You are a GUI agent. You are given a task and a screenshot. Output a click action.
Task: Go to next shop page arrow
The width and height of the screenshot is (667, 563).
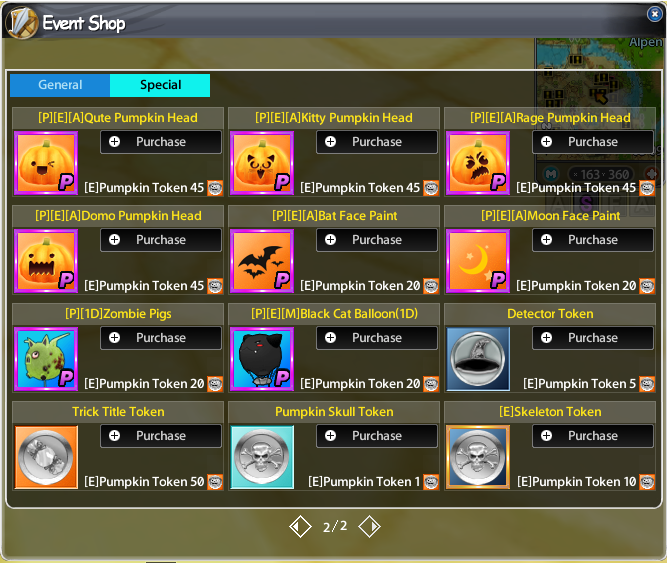369,527
